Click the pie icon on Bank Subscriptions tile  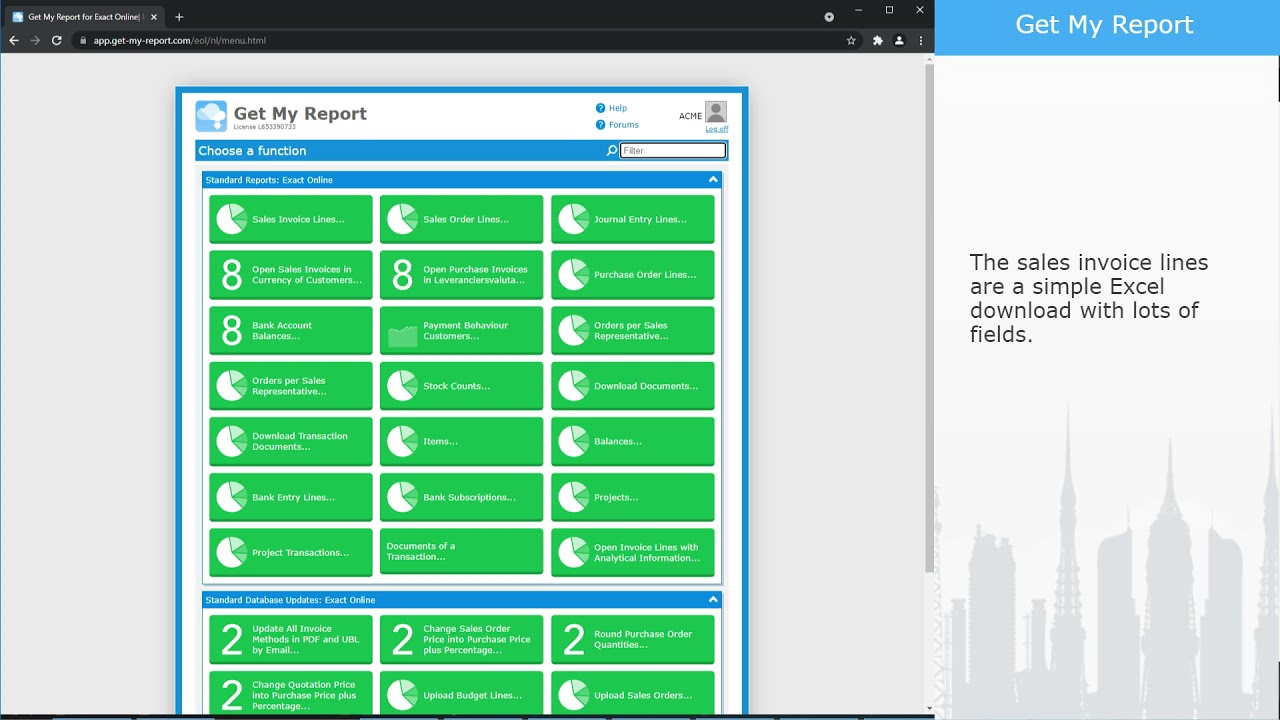click(402, 497)
